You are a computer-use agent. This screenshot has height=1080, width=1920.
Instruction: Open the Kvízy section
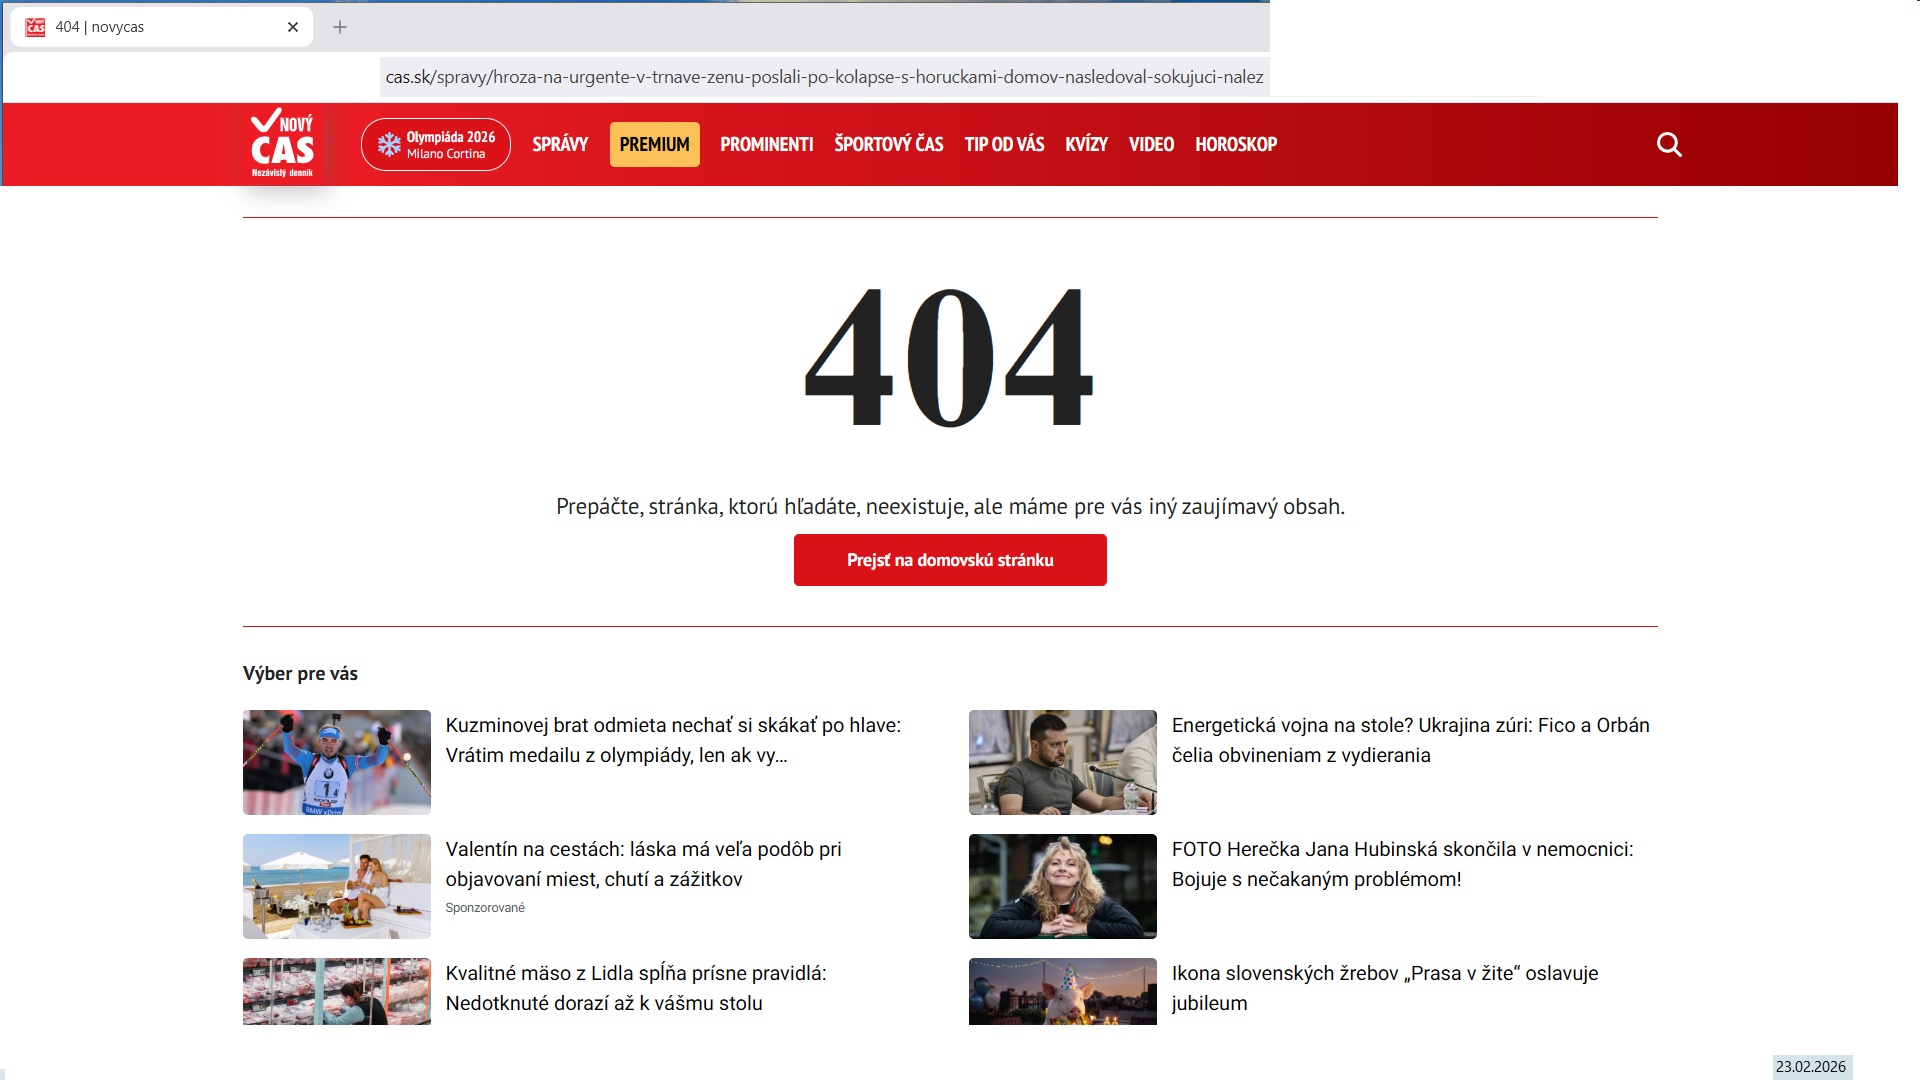coord(1086,145)
